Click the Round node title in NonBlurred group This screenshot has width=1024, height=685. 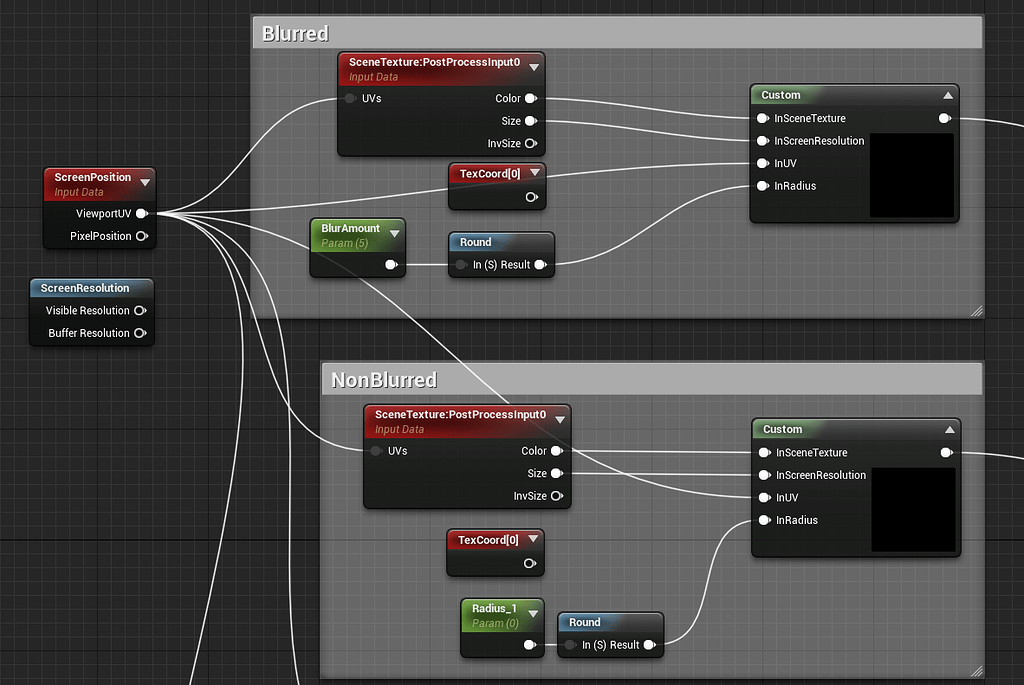coord(586,622)
